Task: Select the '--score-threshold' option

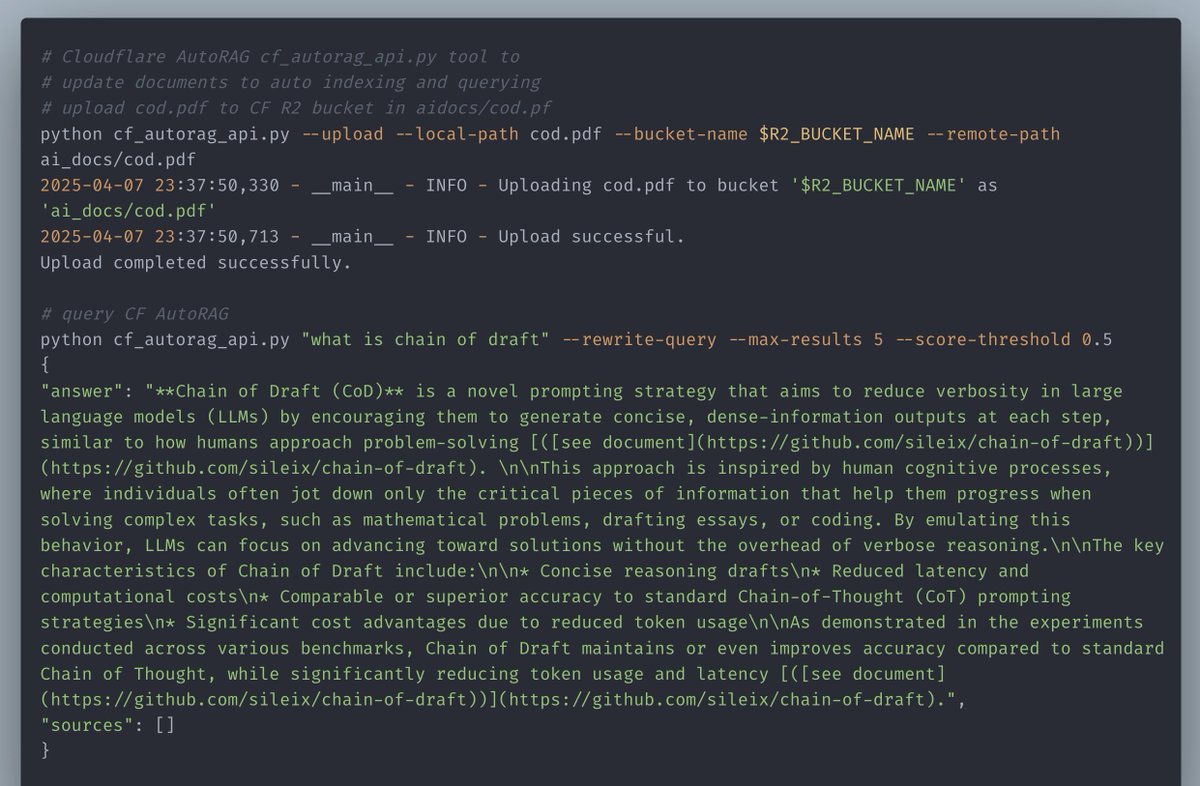Action: coord(983,340)
